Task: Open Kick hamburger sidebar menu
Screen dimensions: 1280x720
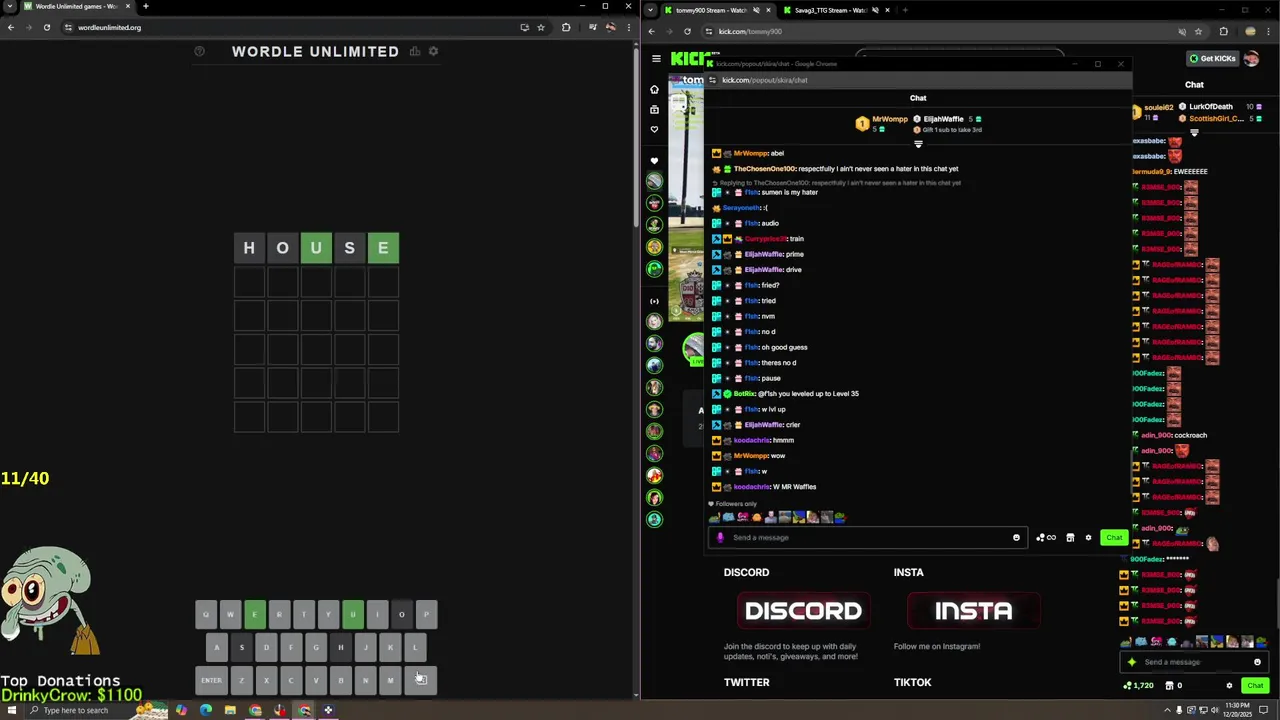Action: pyautogui.click(x=656, y=58)
